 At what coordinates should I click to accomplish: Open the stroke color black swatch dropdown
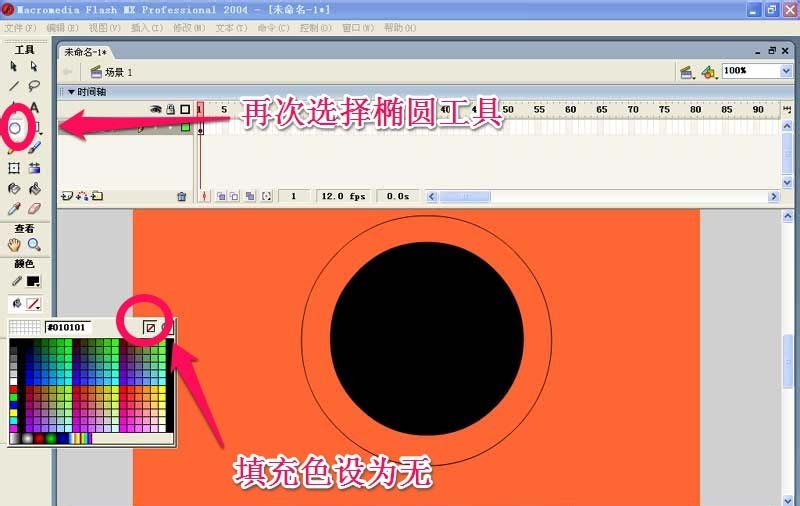coord(33,281)
